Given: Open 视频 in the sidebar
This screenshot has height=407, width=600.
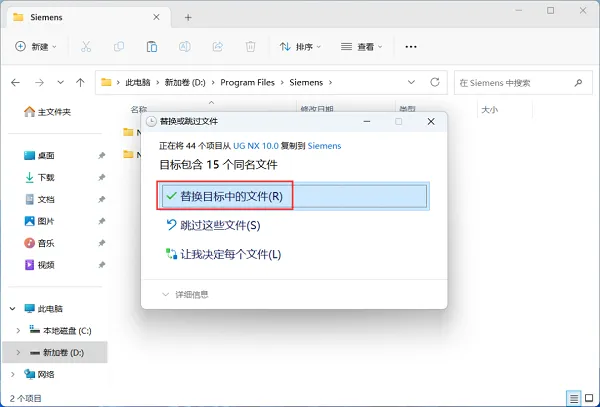Looking at the screenshot, I should [39, 265].
